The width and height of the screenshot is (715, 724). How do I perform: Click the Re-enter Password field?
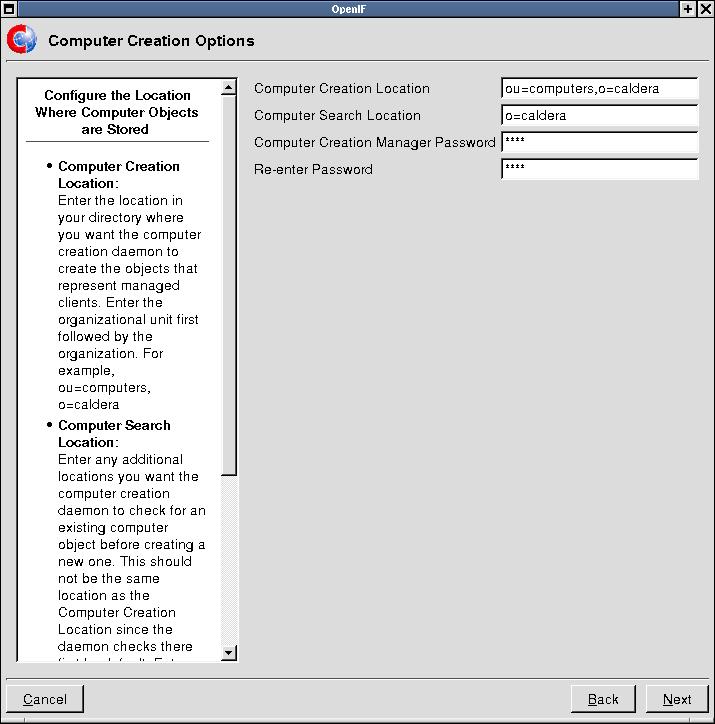(x=599, y=169)
